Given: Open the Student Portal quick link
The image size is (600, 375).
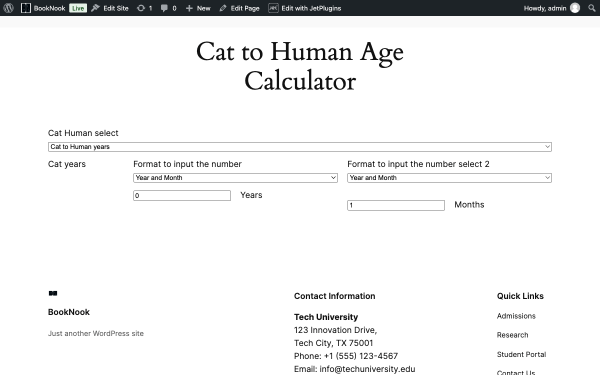Looking at the screenshot, I should [521, 354].
